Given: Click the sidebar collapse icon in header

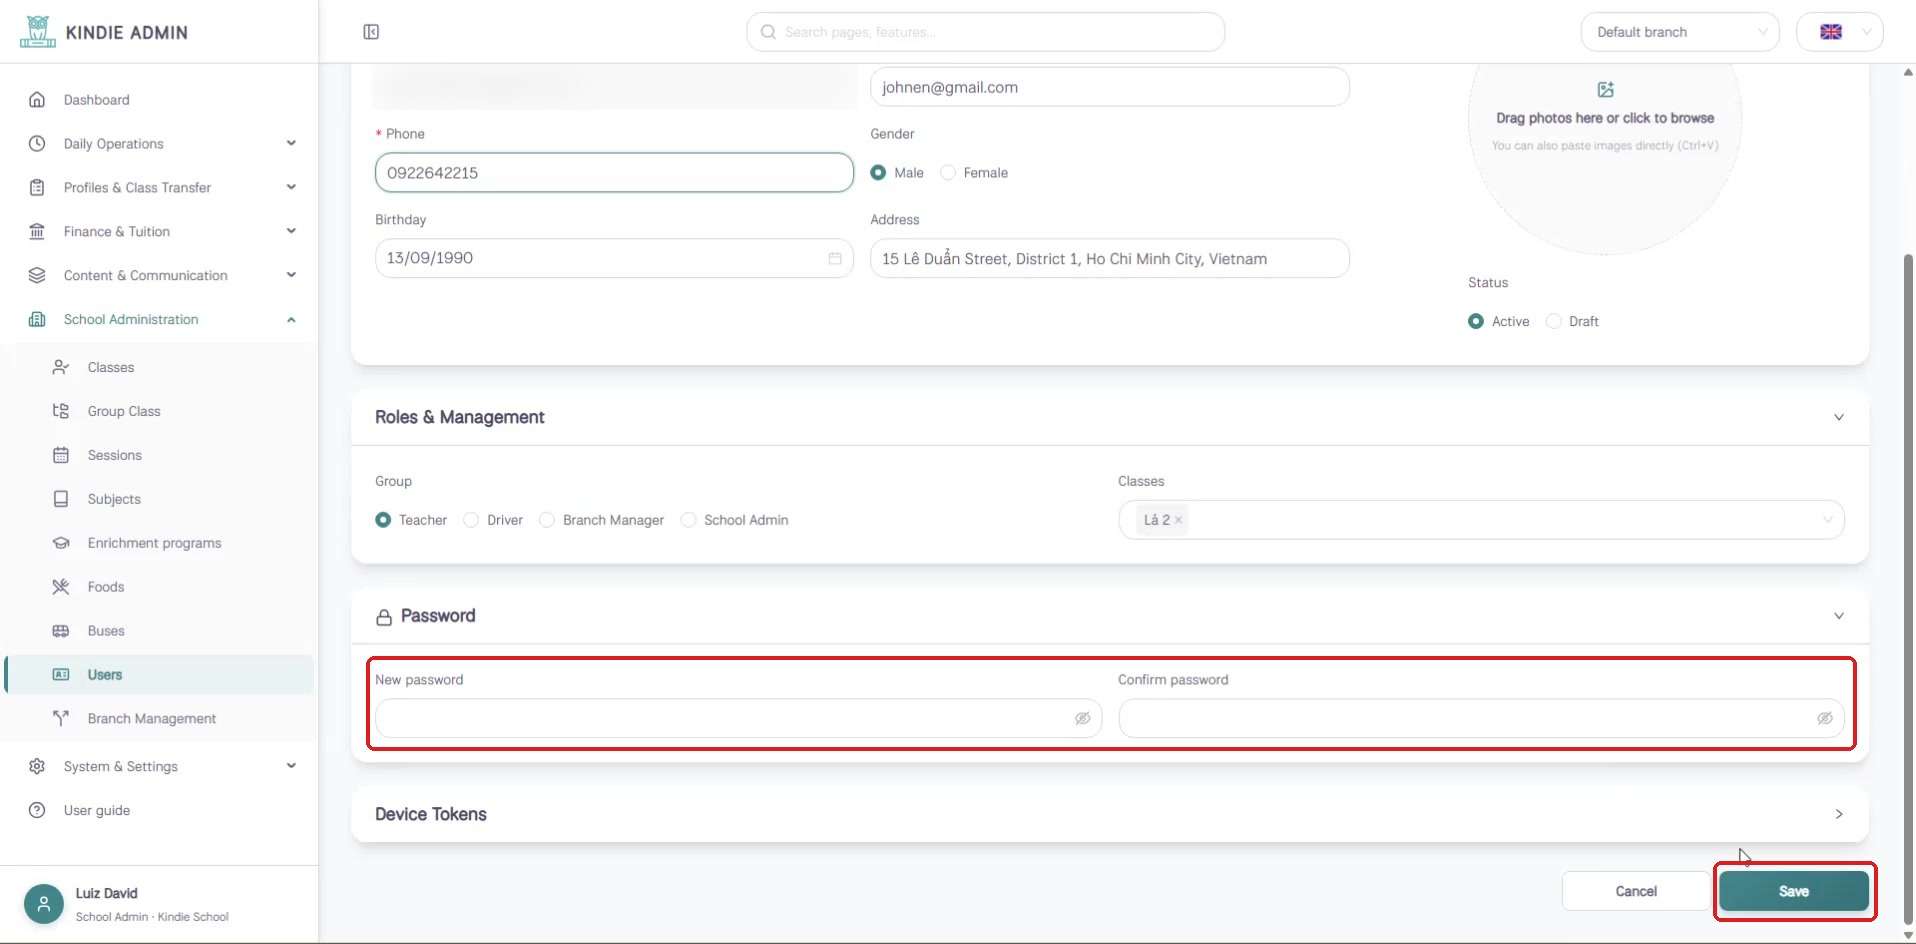Looking at the screenshot, I should pos(371,32).
